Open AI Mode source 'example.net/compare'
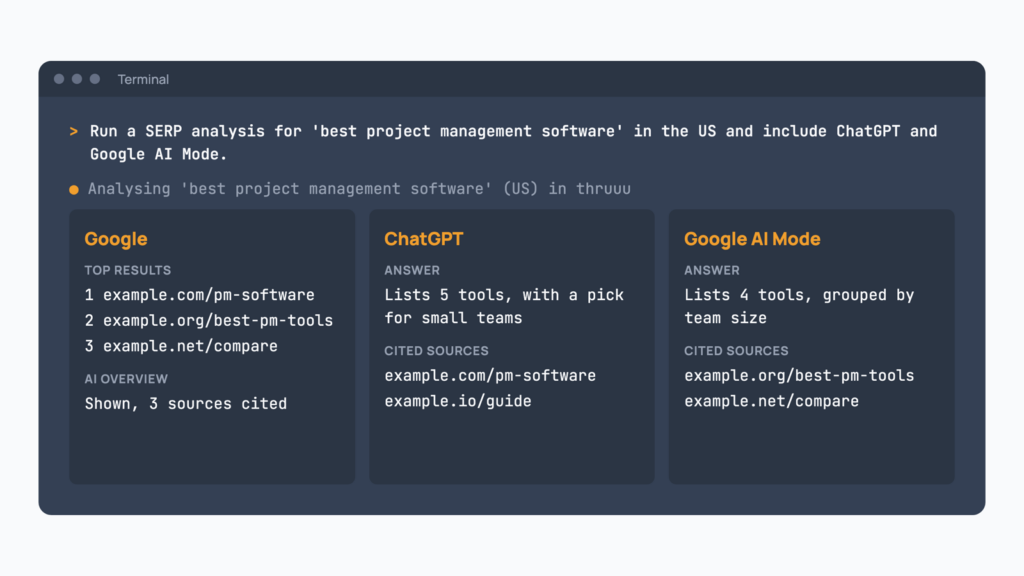The image size is (1024, 576). (771, 401)
